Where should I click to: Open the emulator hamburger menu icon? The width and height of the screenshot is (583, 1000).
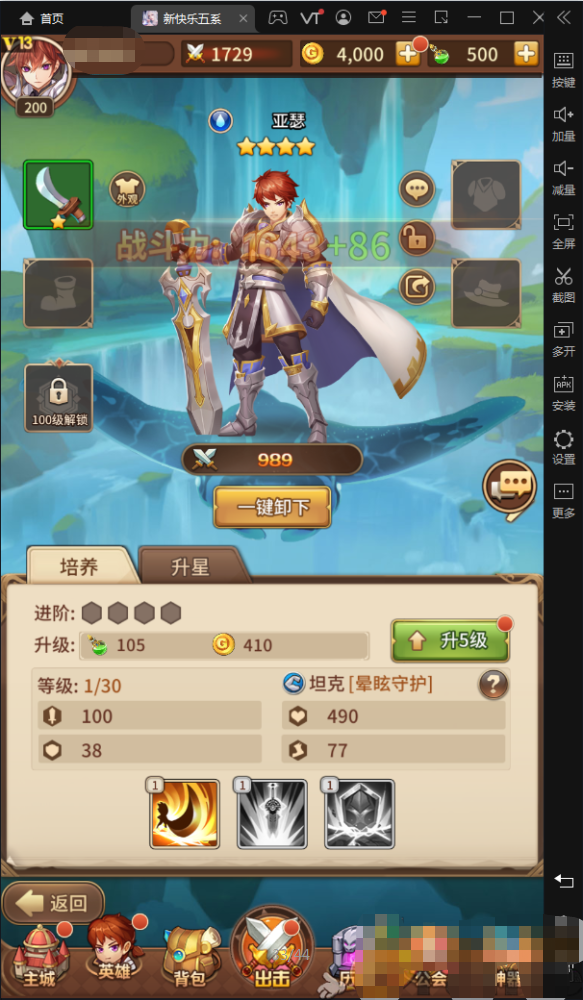[x=408, y=18]
